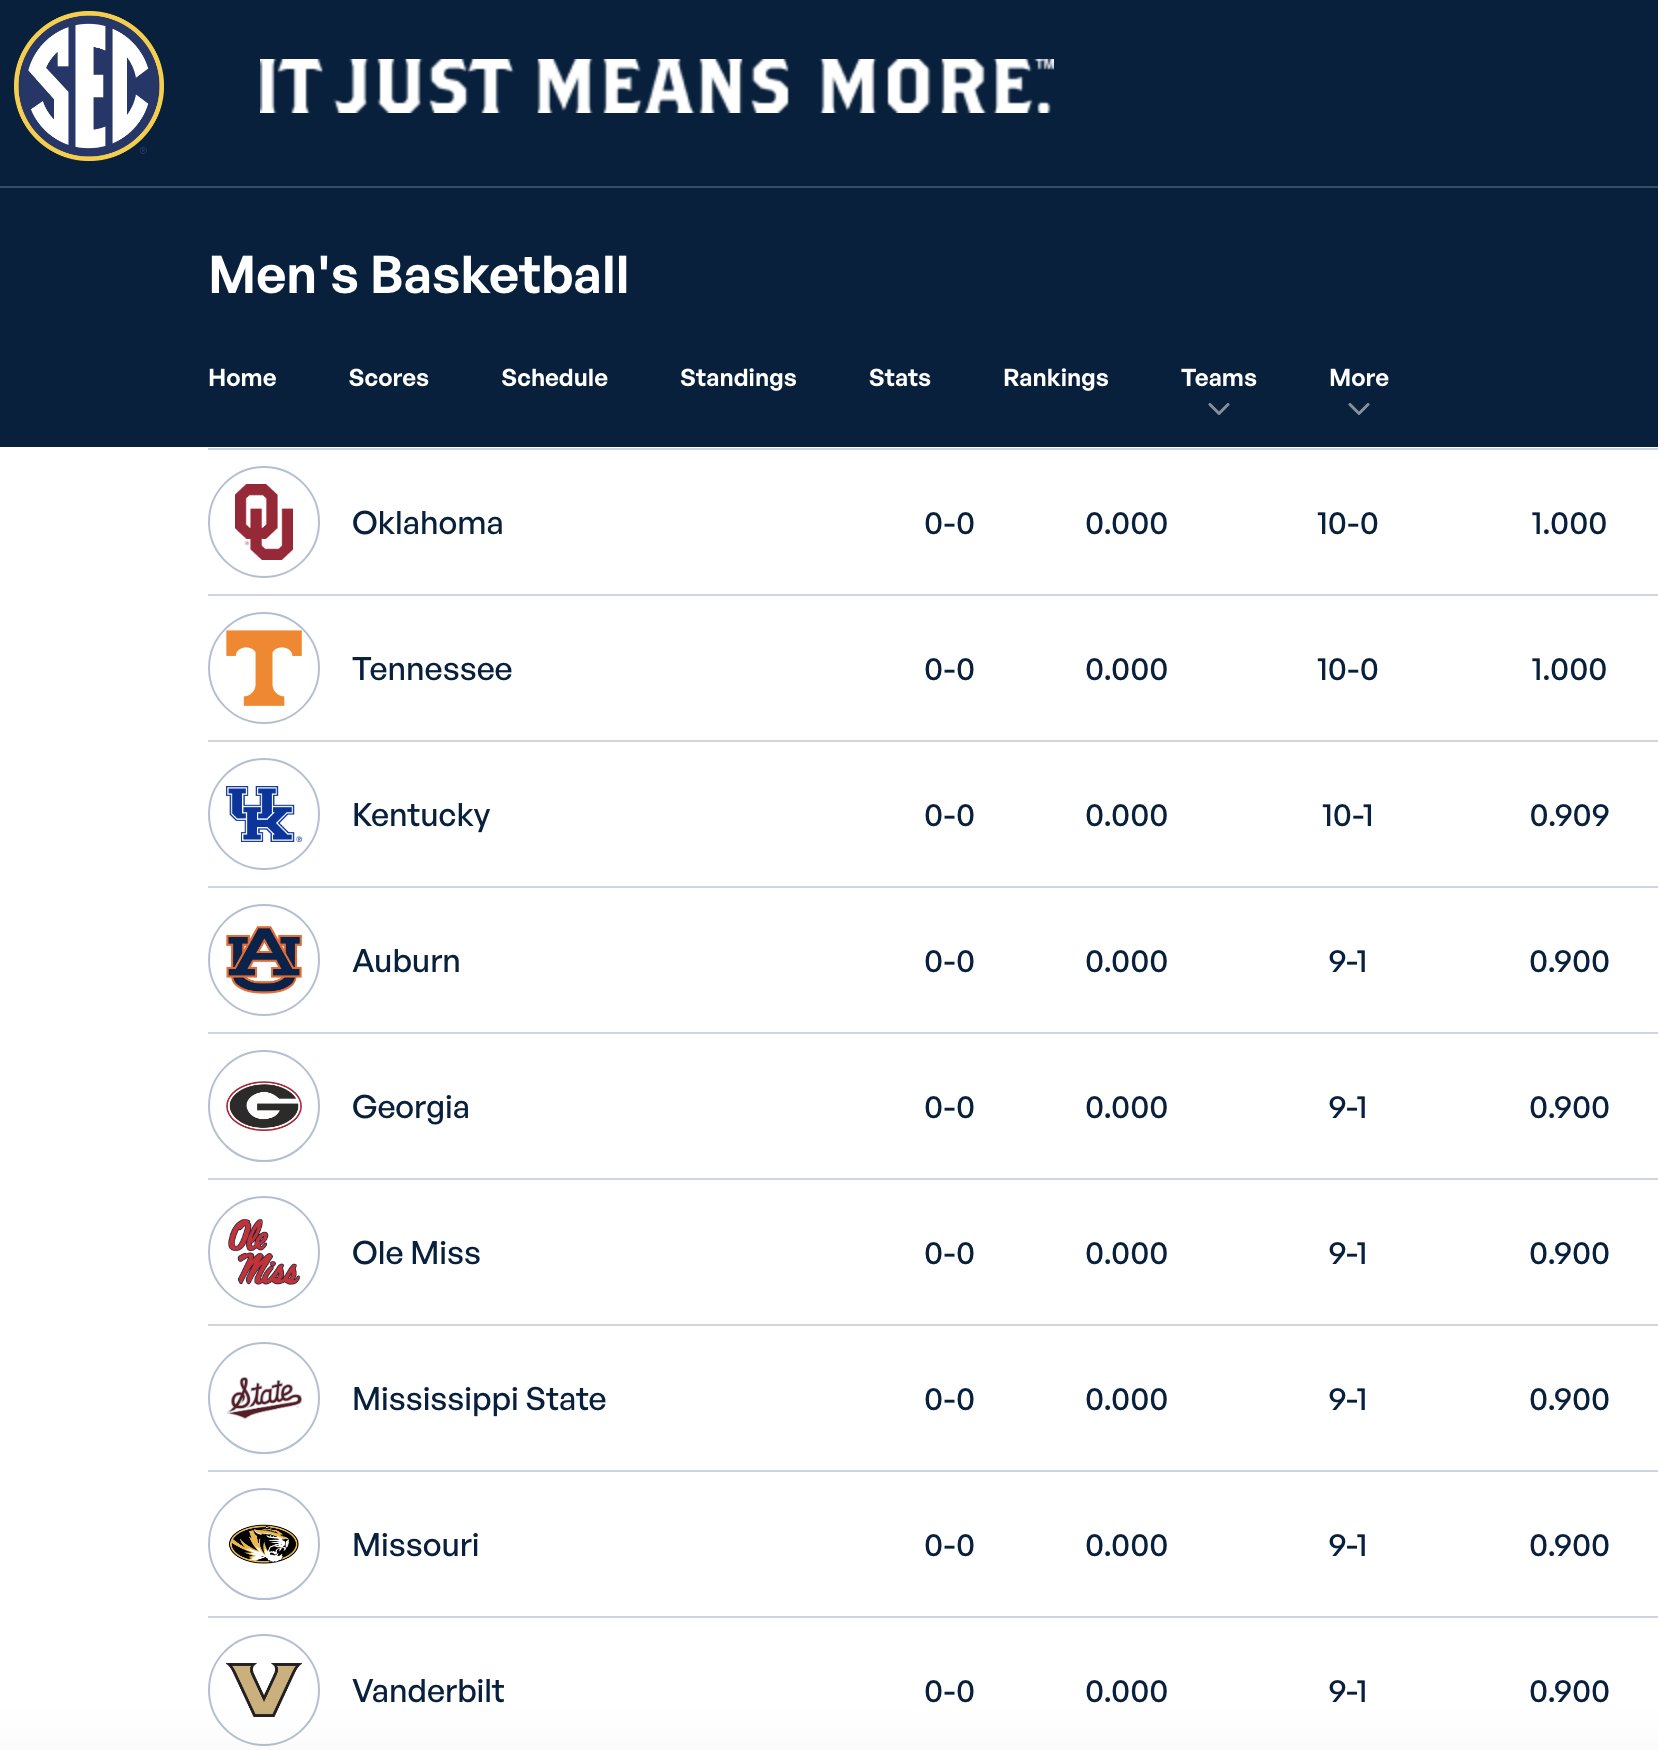The image size is (1658, 1750).
Task: Click the Kentucky UK team logo
Action: [264, 814]
